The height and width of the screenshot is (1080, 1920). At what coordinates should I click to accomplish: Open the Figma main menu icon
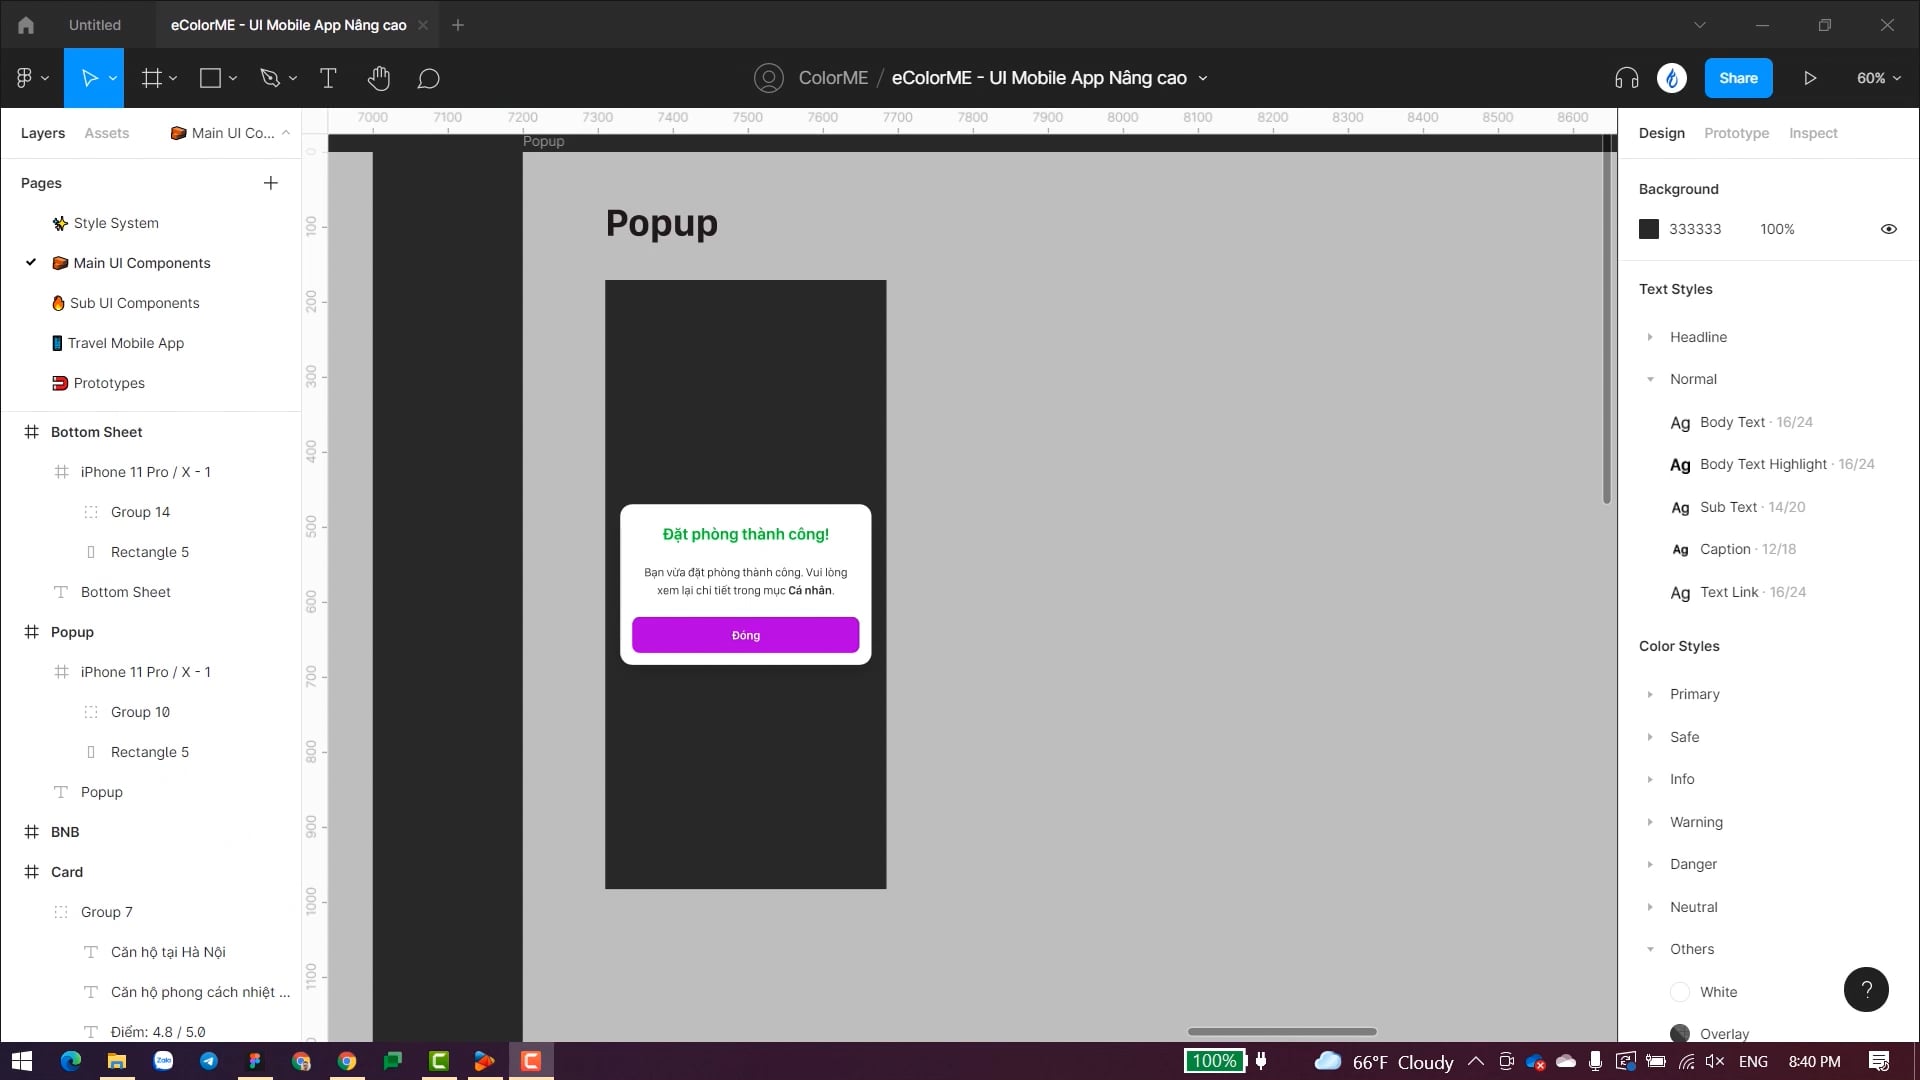[x=24, y=78]
